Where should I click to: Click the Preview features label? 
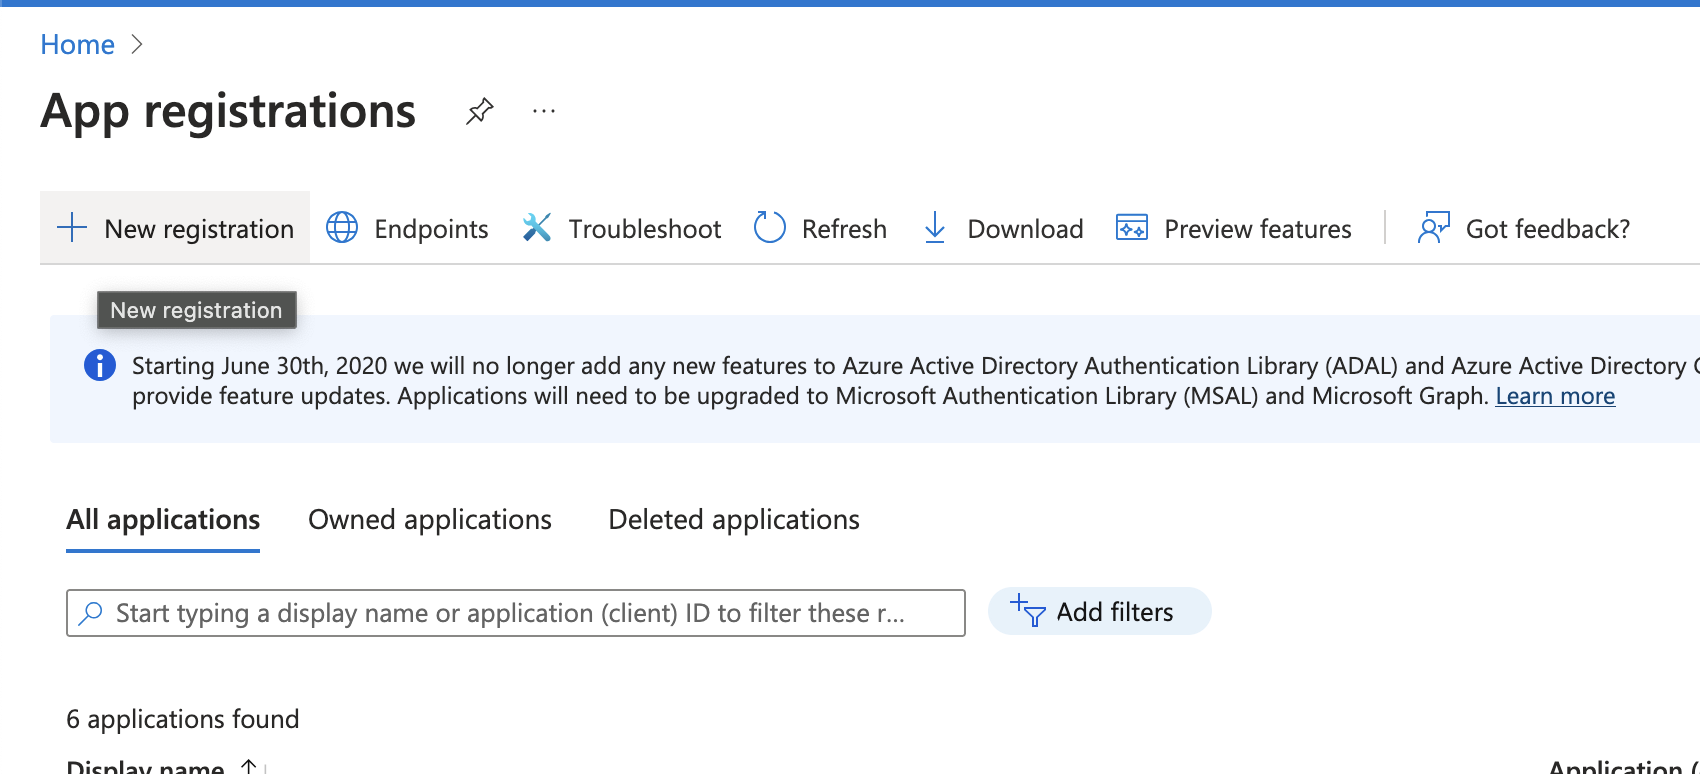[x=1258, y=229]
